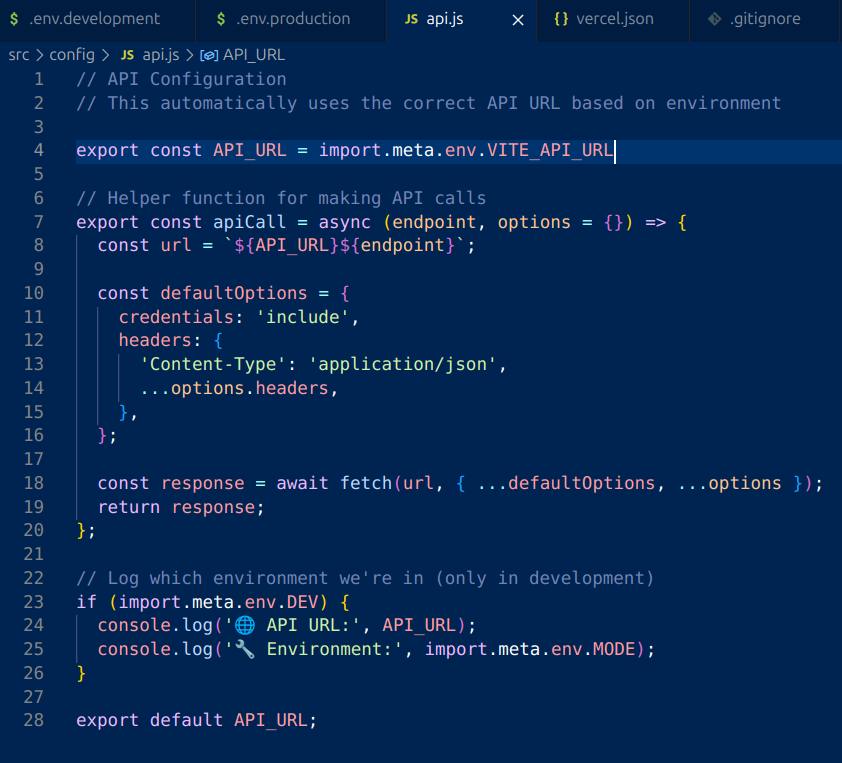Click line number 7 in the gutter
The width and height of the screenshot is (842, 763).
click(39, 222)
